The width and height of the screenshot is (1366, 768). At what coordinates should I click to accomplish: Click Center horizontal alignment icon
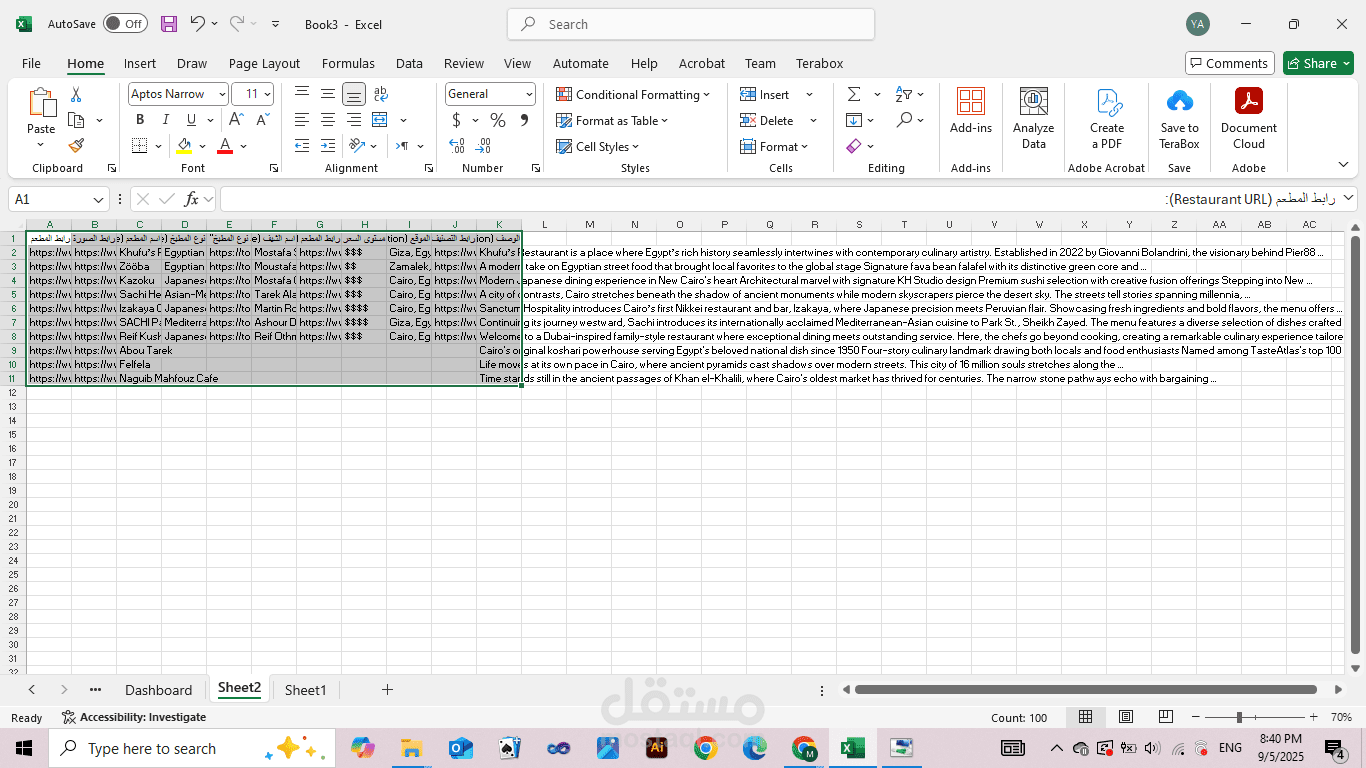click(327, 120)
